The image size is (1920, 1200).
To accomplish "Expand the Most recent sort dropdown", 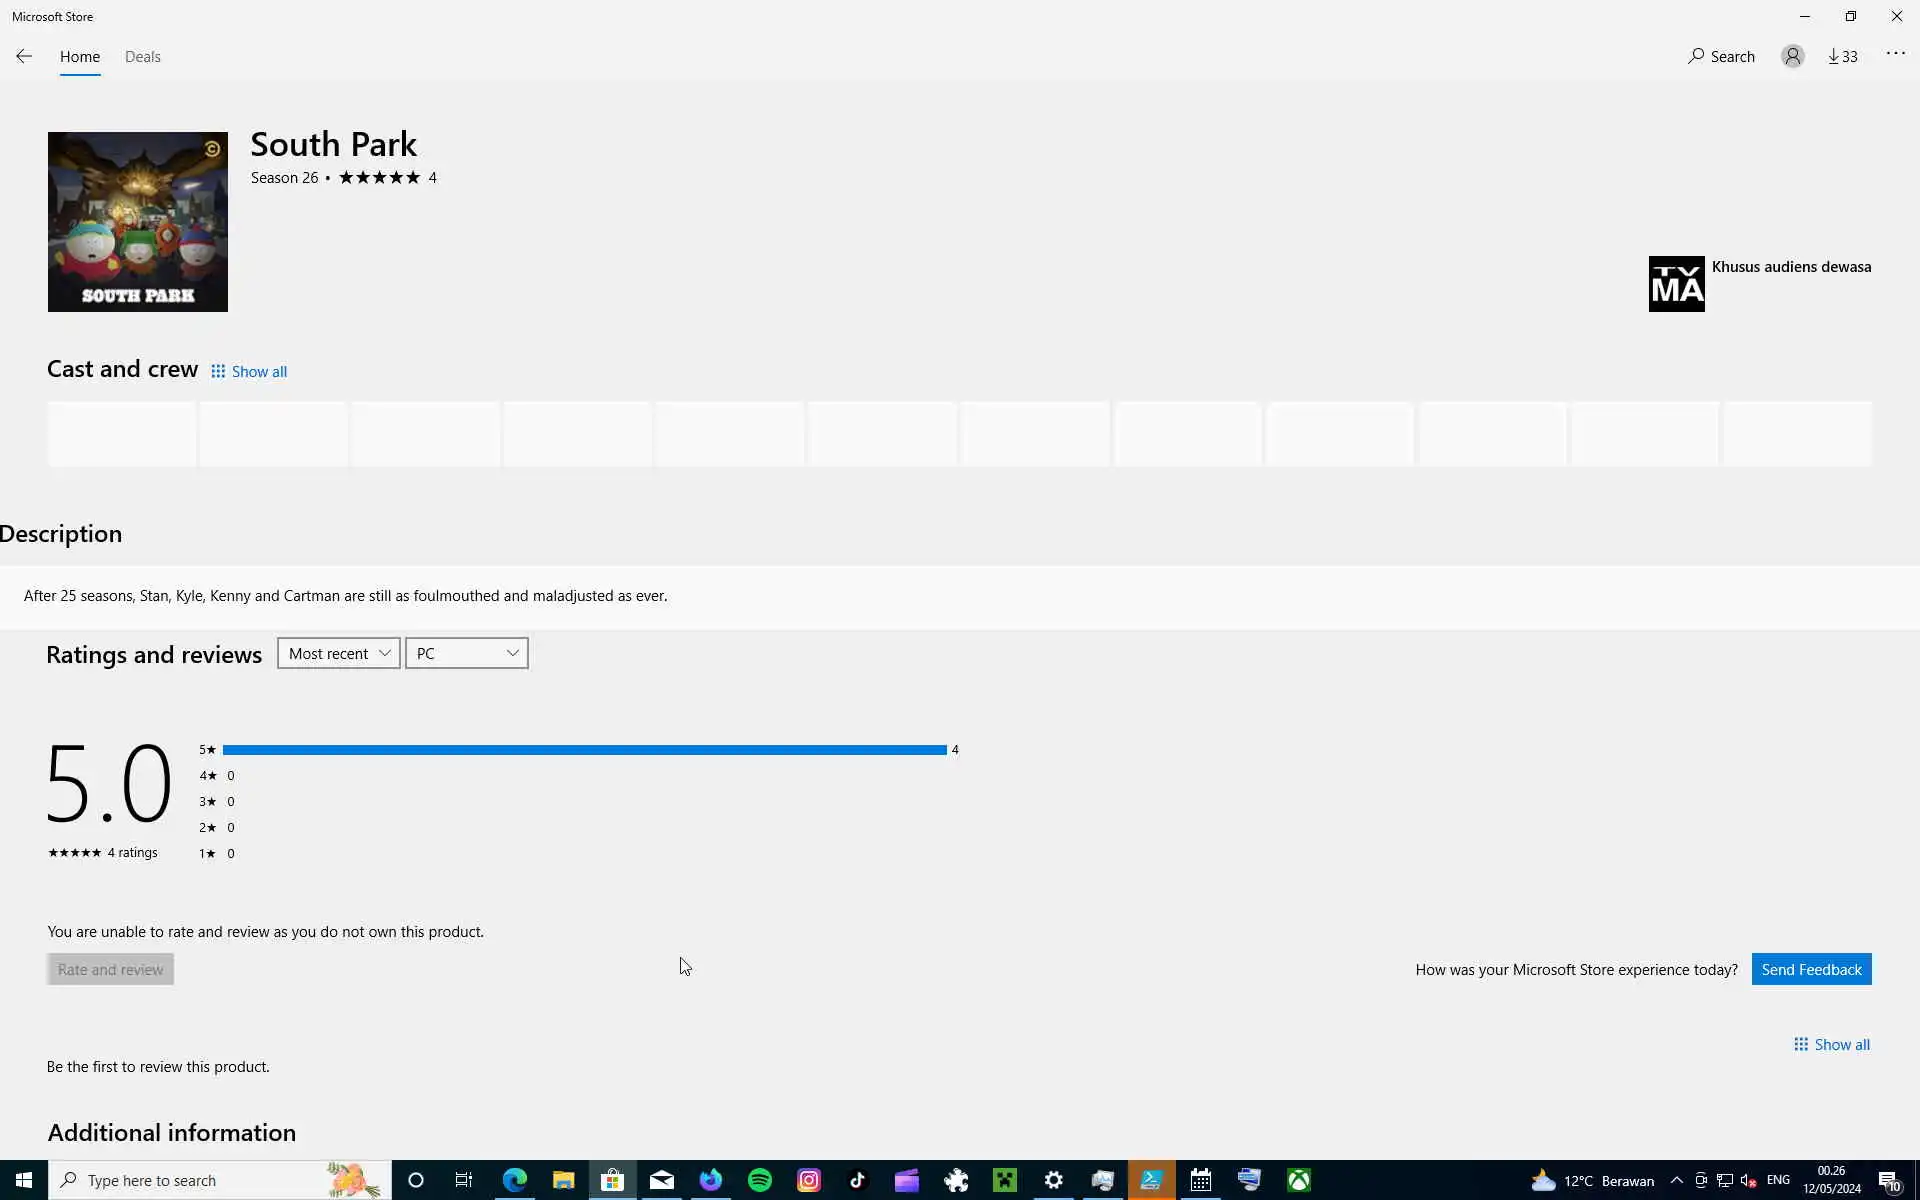I will pos(338,653).
